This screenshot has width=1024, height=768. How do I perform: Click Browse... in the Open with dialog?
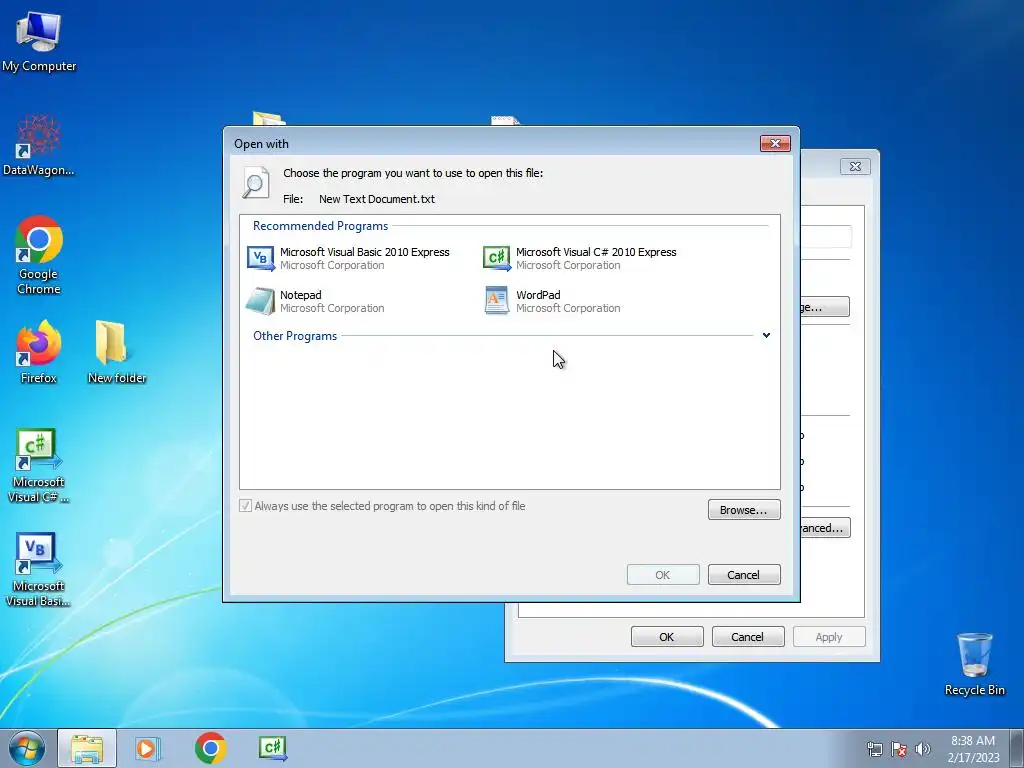click(x=744, y=509)
